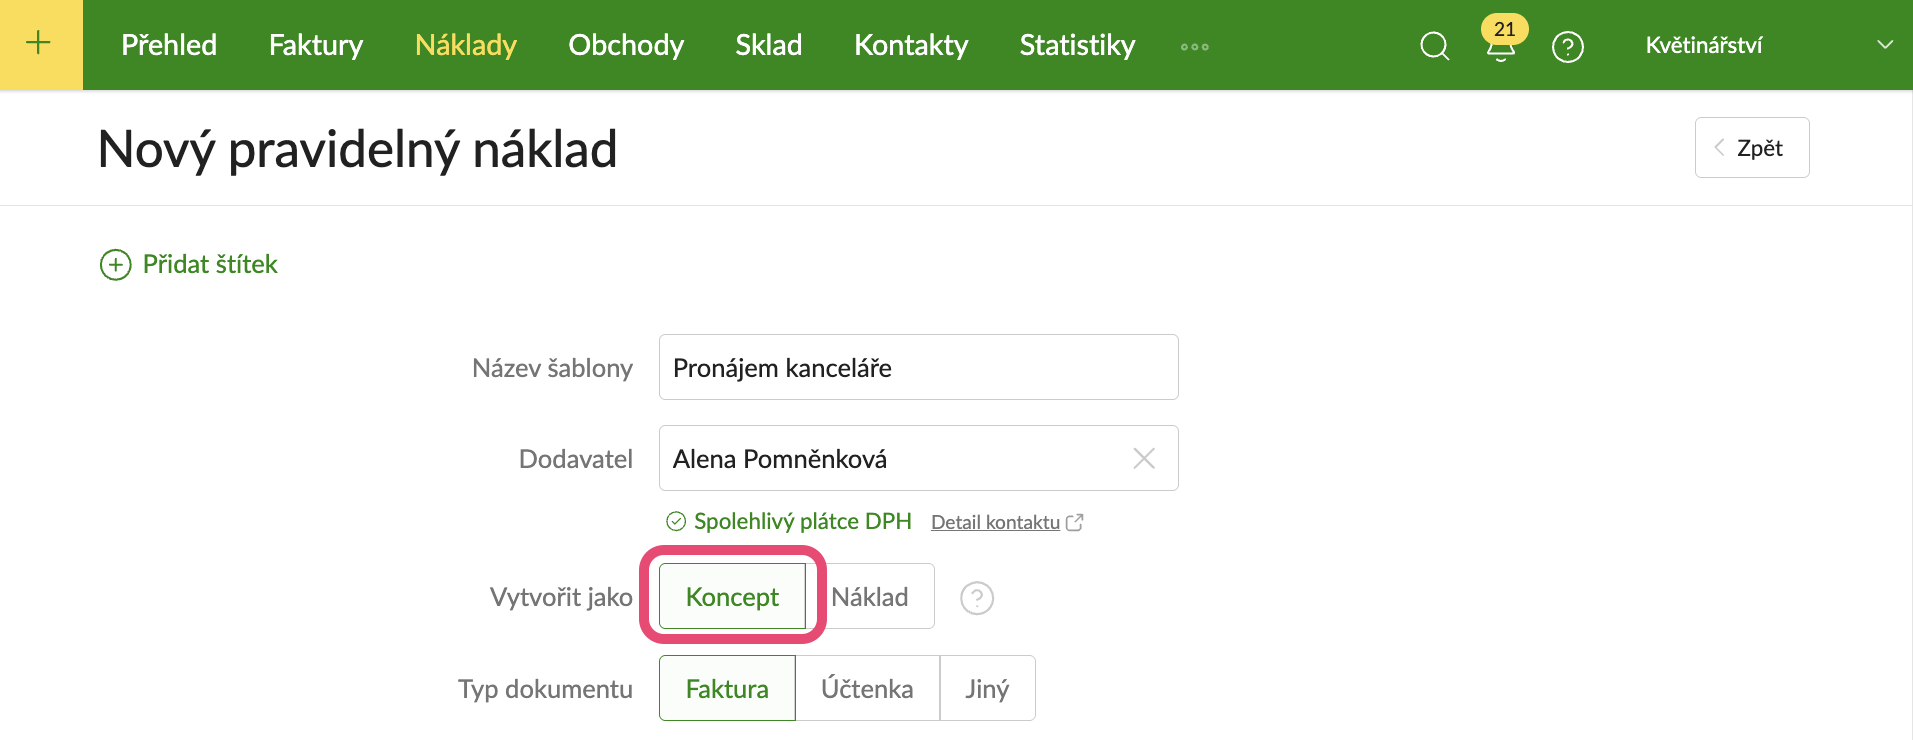The width and height of the screenshot is (1913, 740).
Task: Click the yellow plus quick-add button
Action: pyautogui.click(x=41, y=44)
